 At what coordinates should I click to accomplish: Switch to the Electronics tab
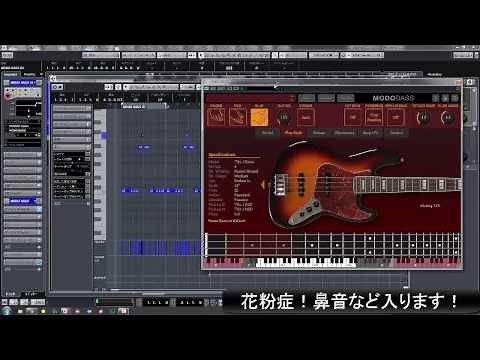344,133
